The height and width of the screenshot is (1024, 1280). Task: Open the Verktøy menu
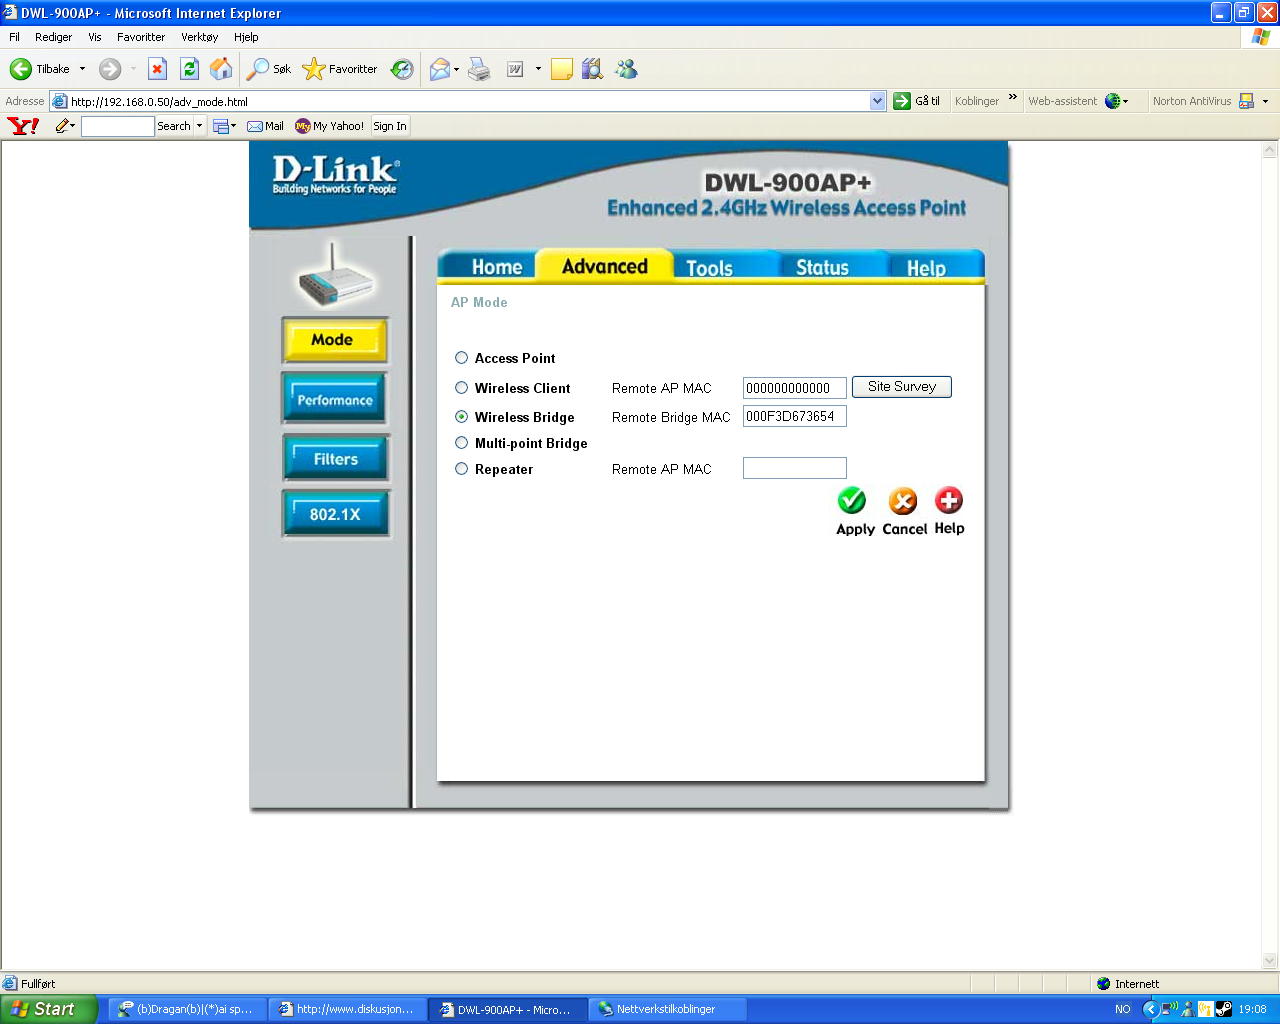(199, 37)
